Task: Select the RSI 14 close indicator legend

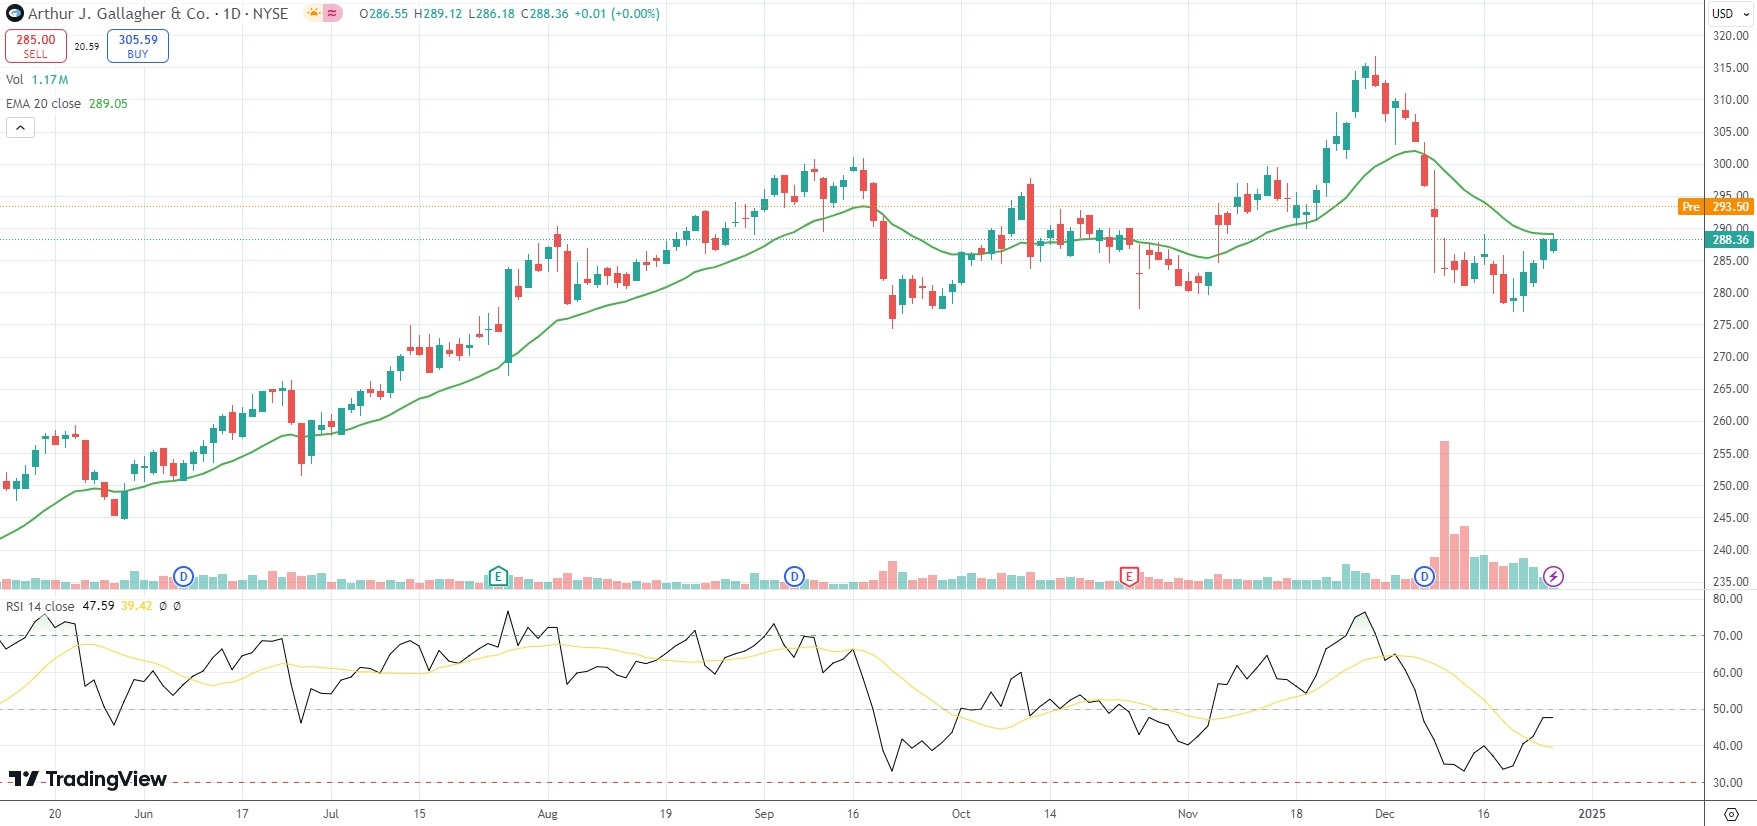Action: coord(40,606)
